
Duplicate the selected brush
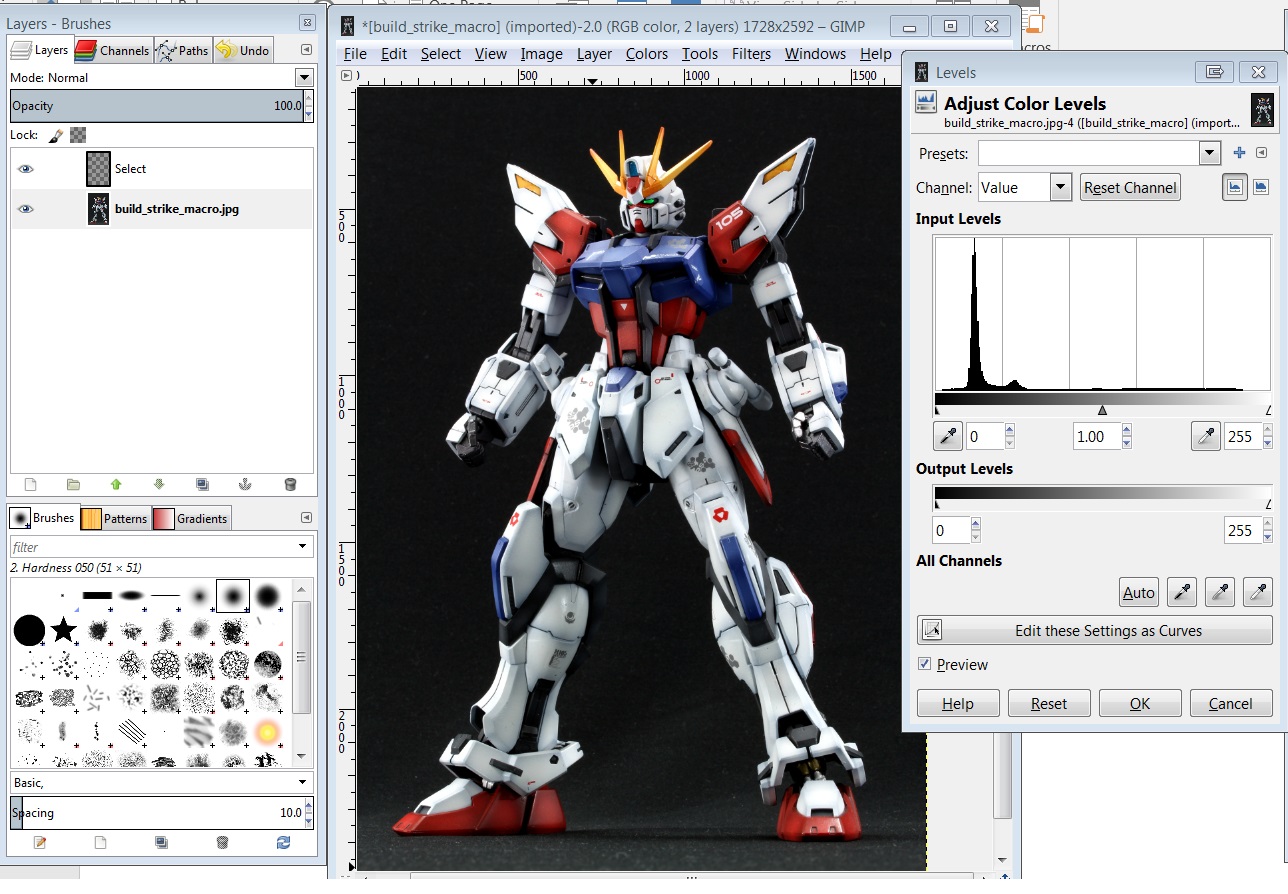coord(161,842)
